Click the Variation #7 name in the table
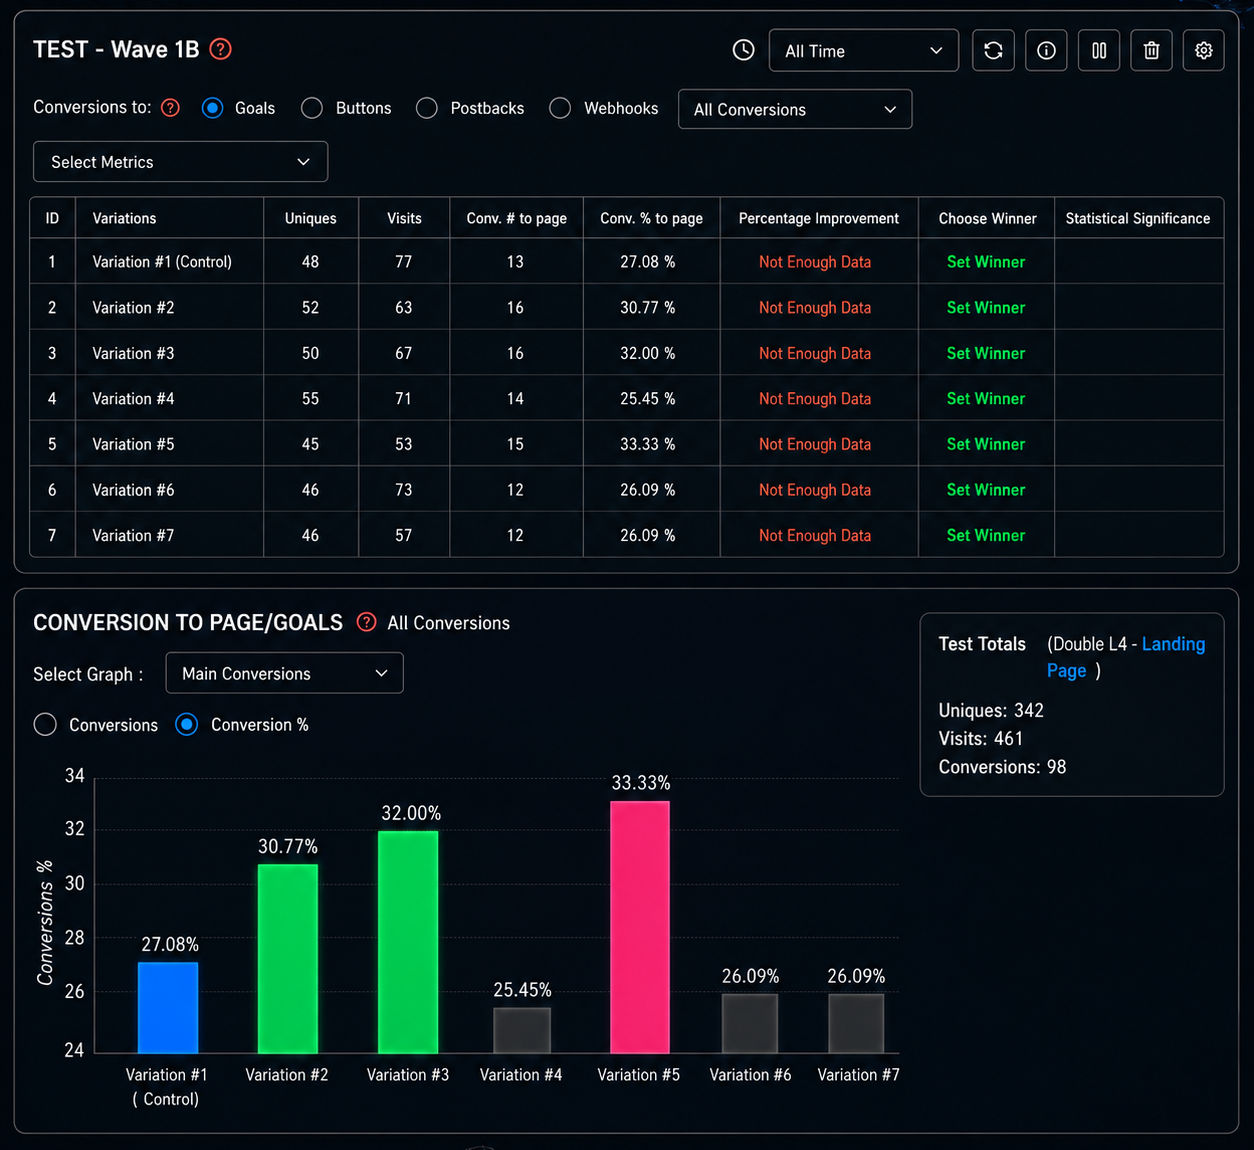The width and height of the screenshot is (1254, 1150). click(133, 535)
